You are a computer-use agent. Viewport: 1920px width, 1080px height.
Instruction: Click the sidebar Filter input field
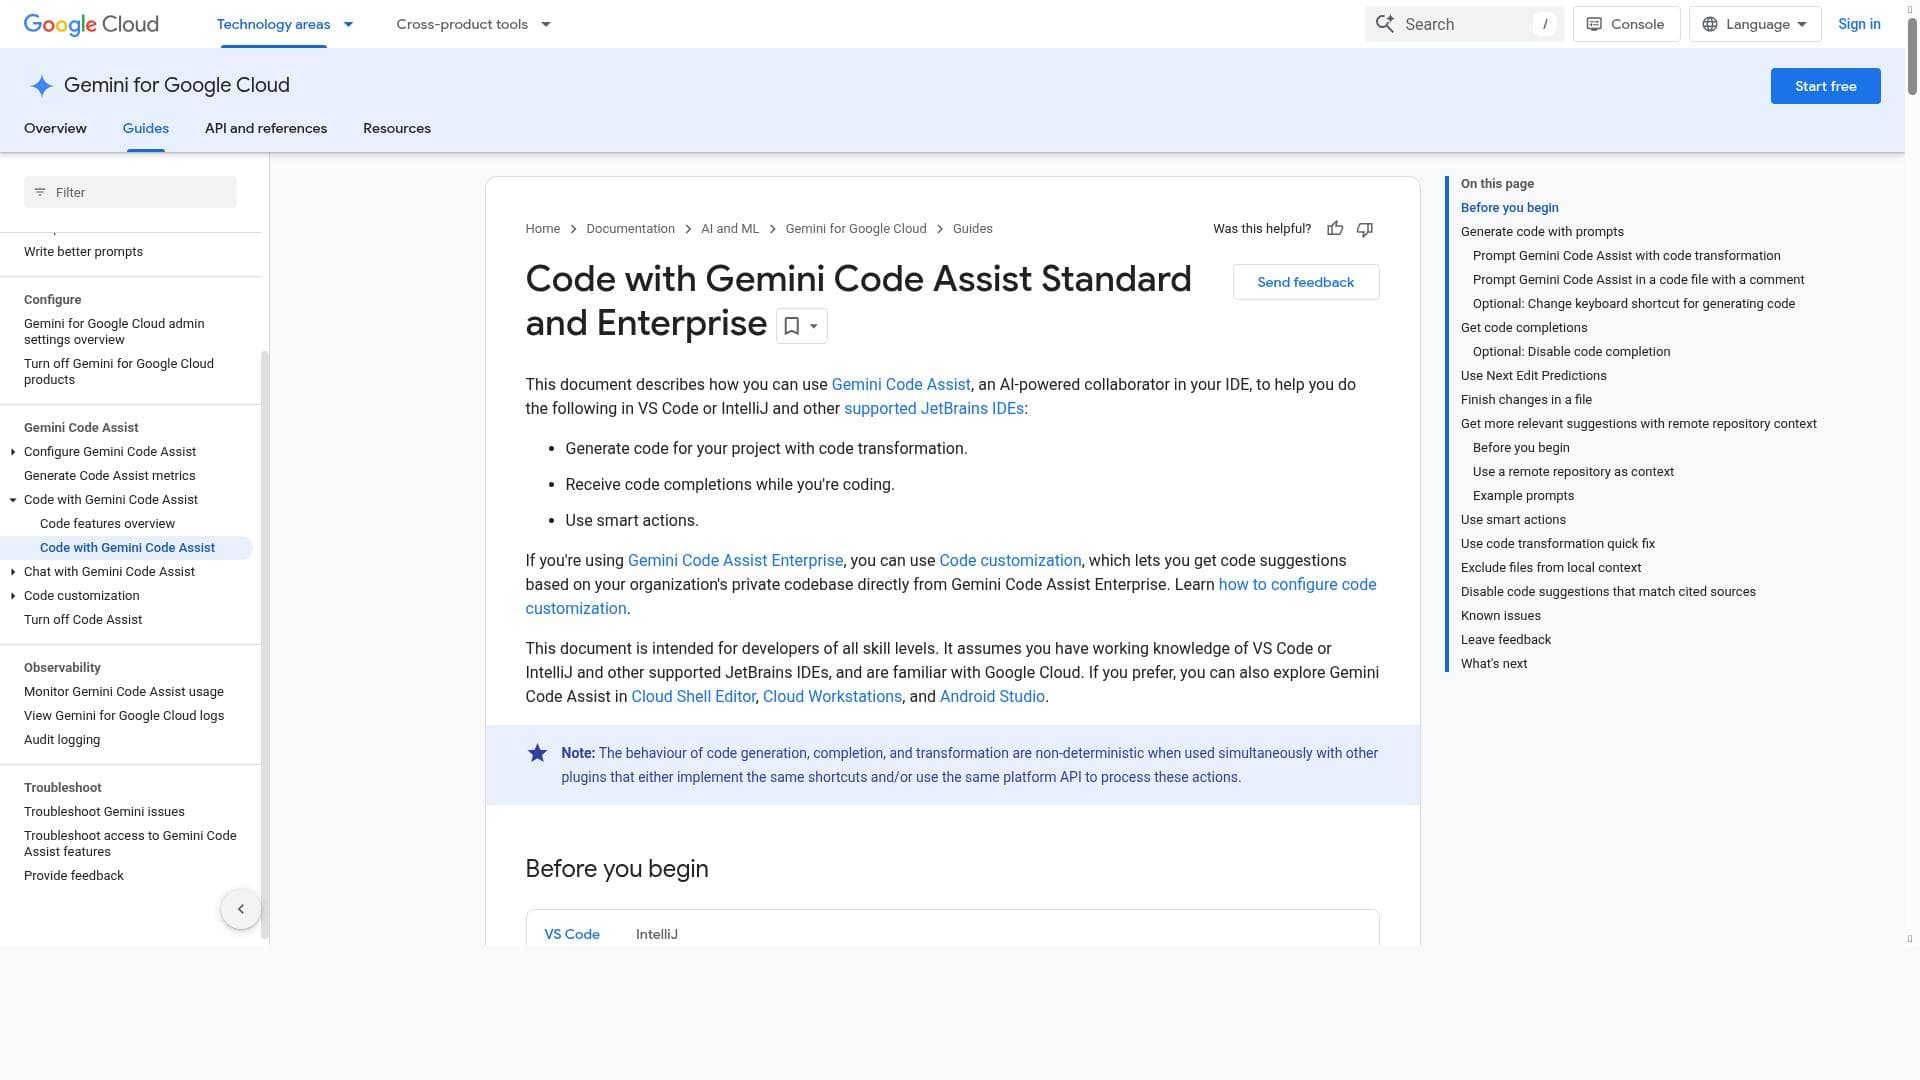coord(130,192)
